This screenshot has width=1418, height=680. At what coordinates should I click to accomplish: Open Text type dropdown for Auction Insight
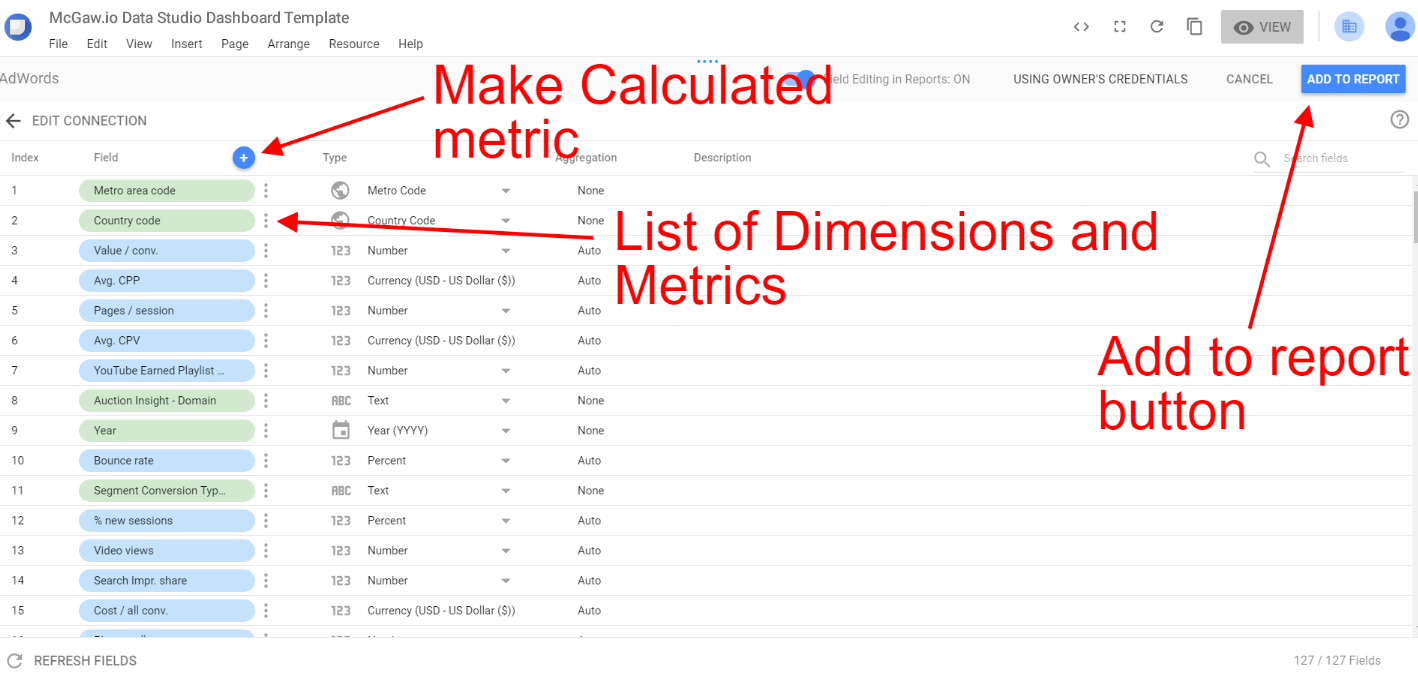506,401
